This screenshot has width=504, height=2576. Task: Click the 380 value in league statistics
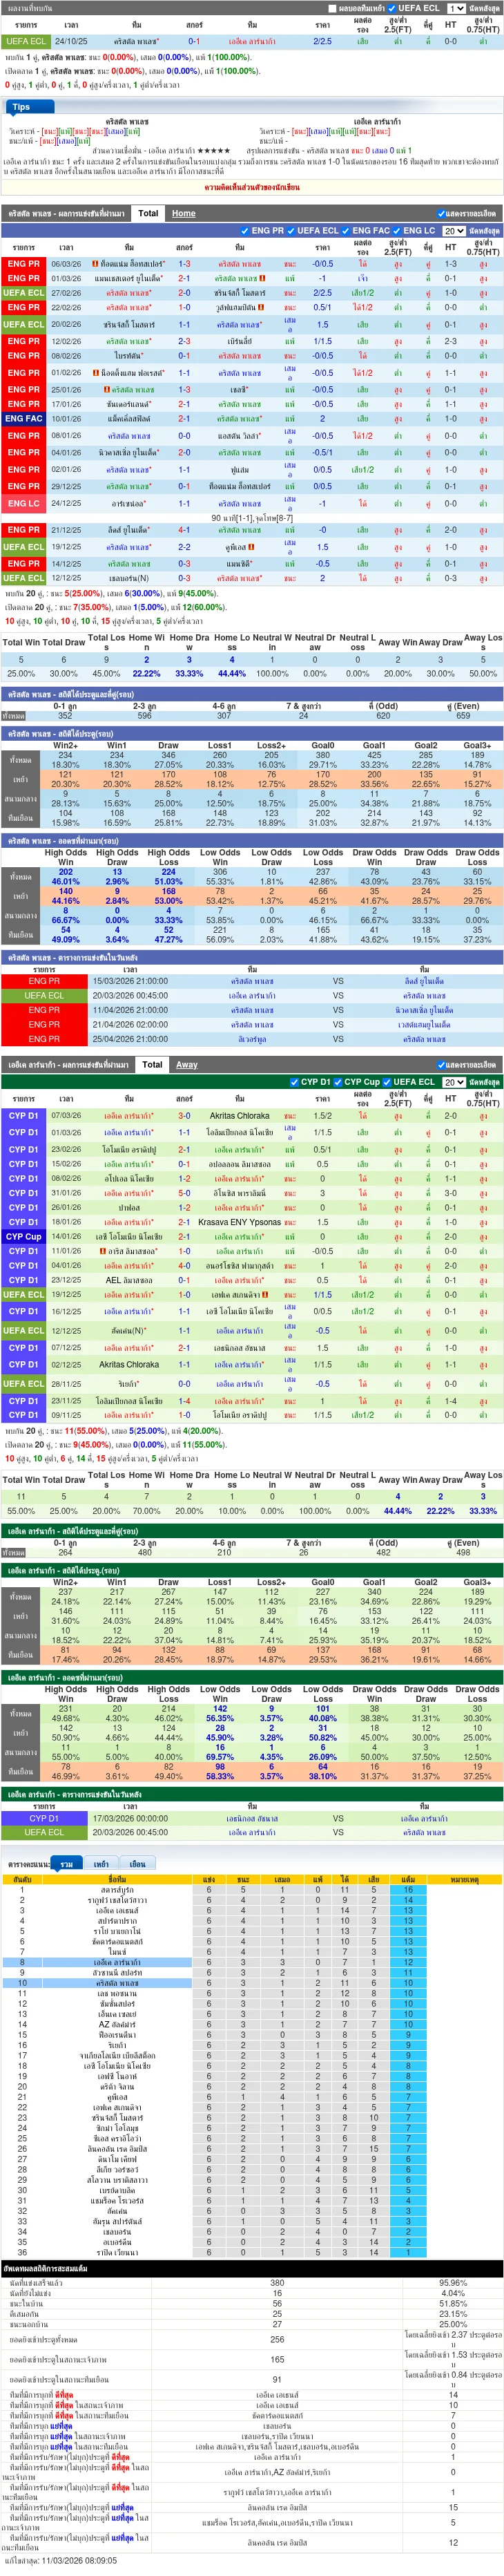pos(277,2283)
